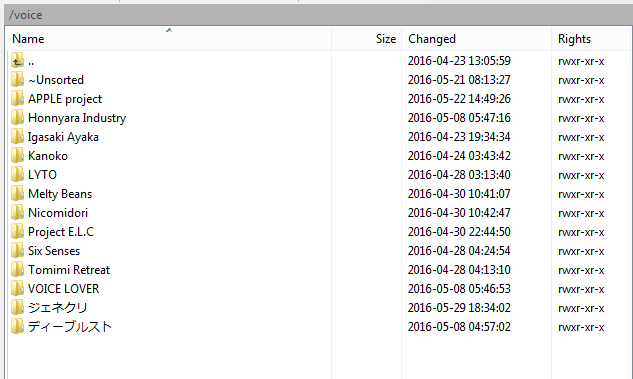Click the Kanoko folder icon

pyautogui.click(x=17, y=156)
